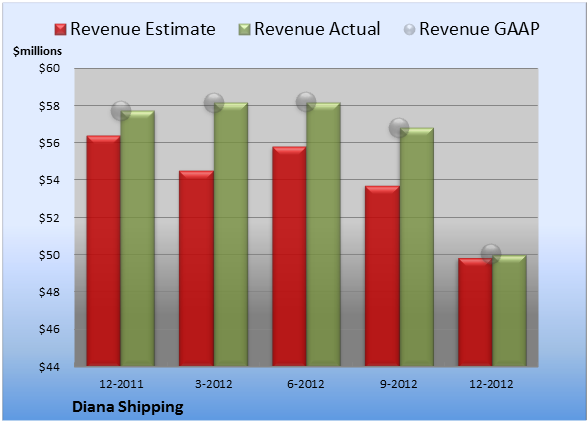This screenshot has width=588, height=422.
Task: Click the gray Revenue GAAP legend marker
Action: click(409, 30)
